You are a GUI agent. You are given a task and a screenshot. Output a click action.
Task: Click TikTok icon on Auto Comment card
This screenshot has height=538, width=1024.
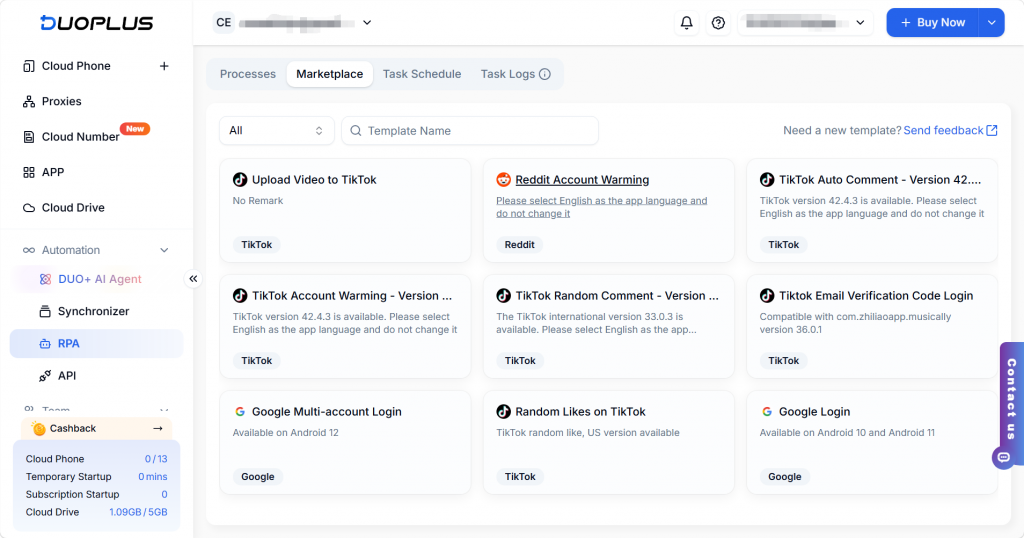(x=767, y=180)
